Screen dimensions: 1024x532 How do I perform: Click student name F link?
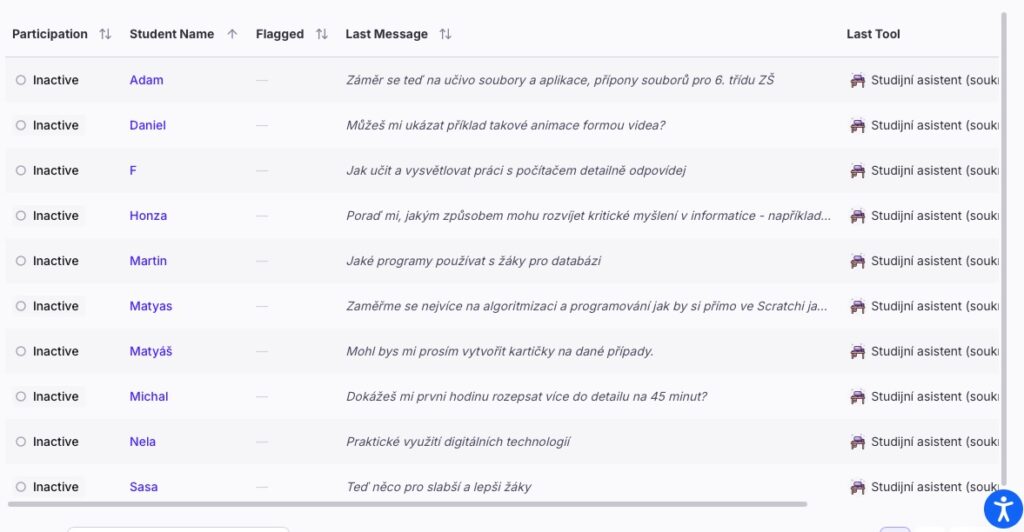(133, 171)
